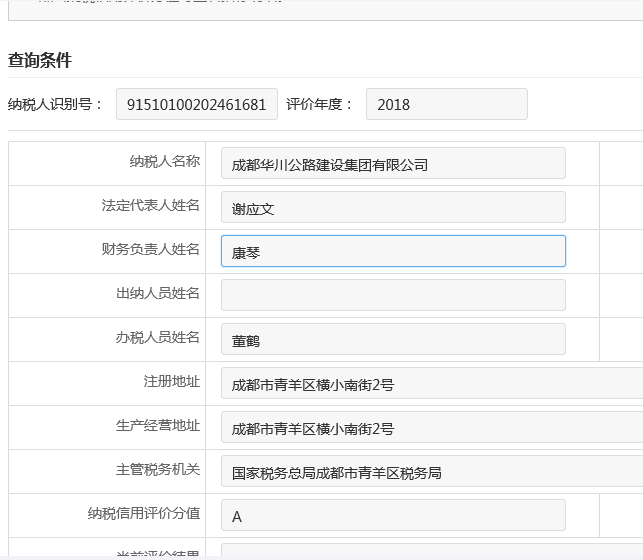
Task: Click the 纳税人名称 row label
Action: tap(164, 161)
